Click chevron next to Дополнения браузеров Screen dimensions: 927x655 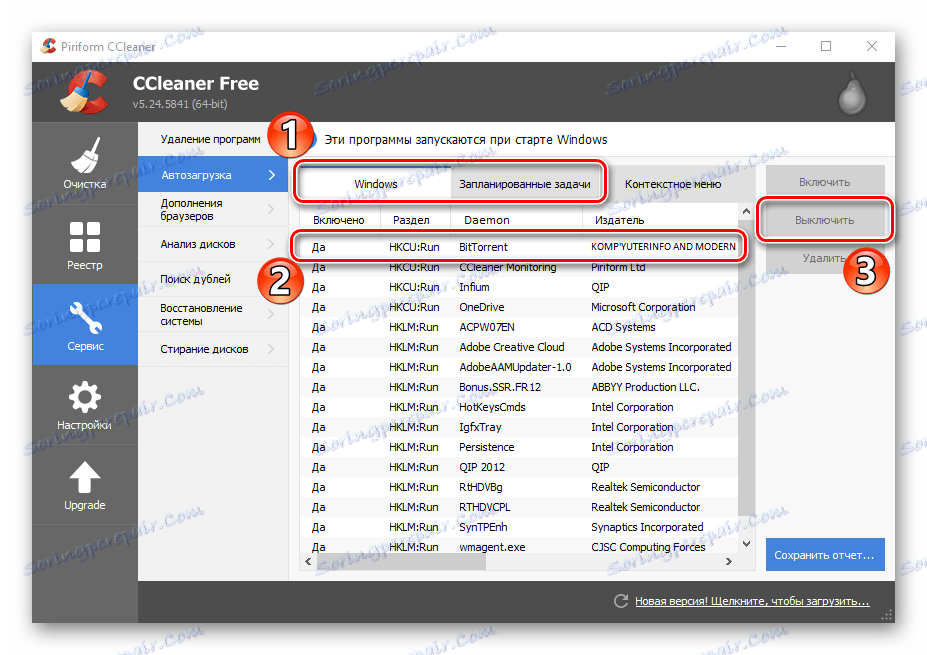pyautogui.click(x=271, y=209)
